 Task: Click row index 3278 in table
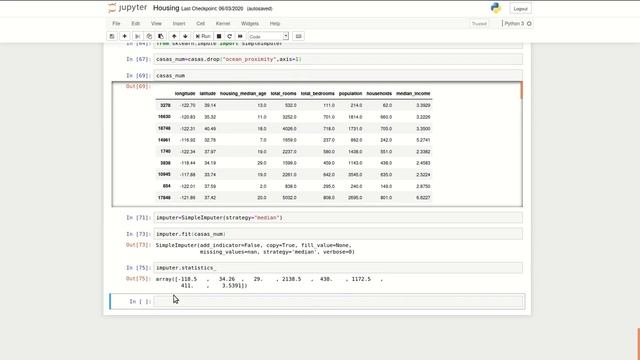pos(165,105)
